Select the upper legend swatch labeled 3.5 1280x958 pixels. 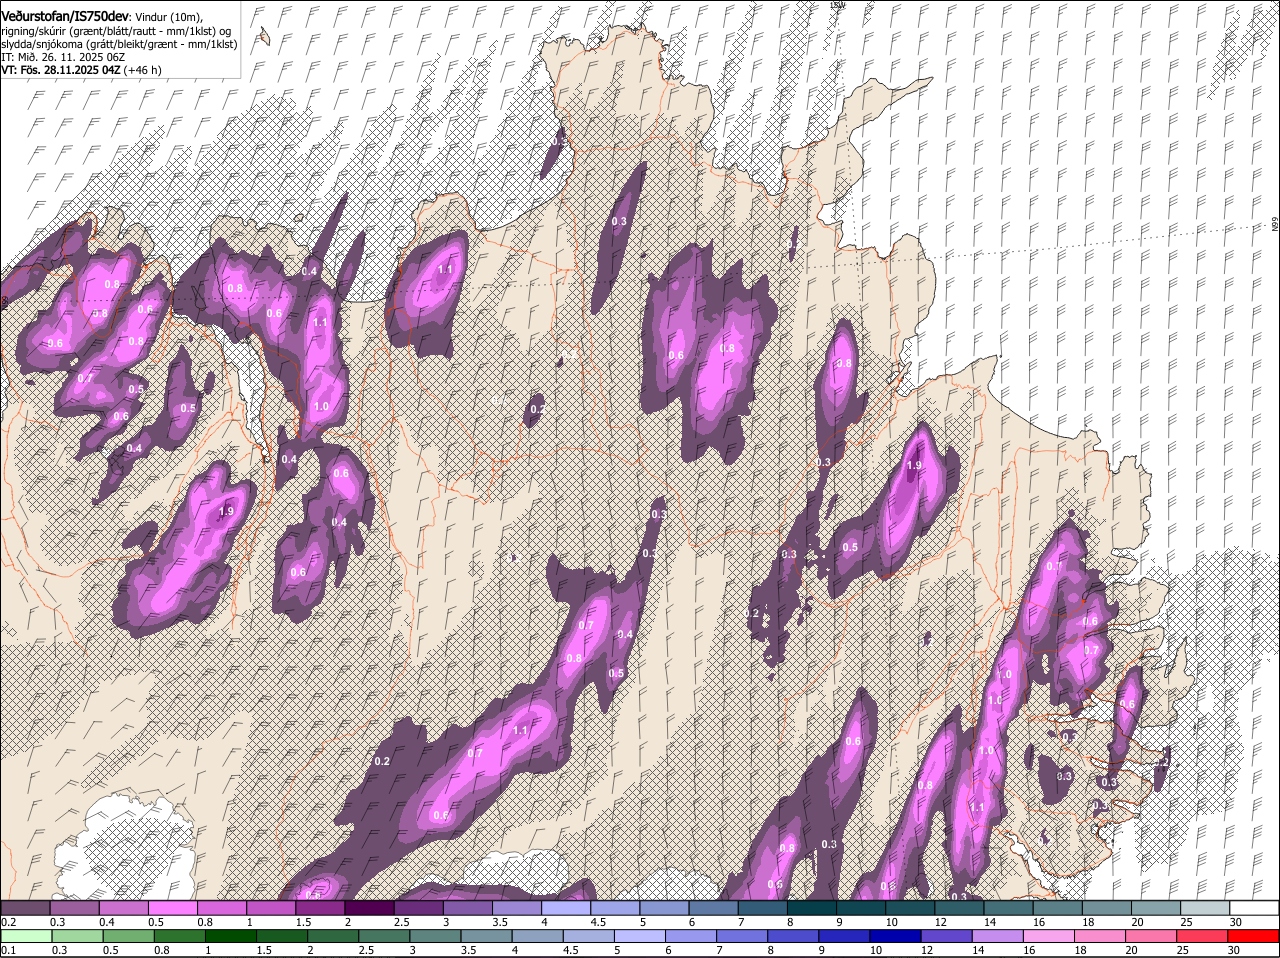(517, 907)
